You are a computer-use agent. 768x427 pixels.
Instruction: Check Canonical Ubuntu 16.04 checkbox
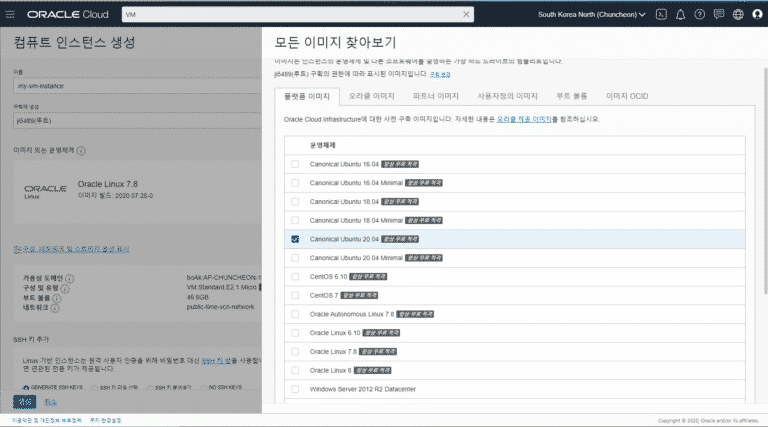click(295, 164)
